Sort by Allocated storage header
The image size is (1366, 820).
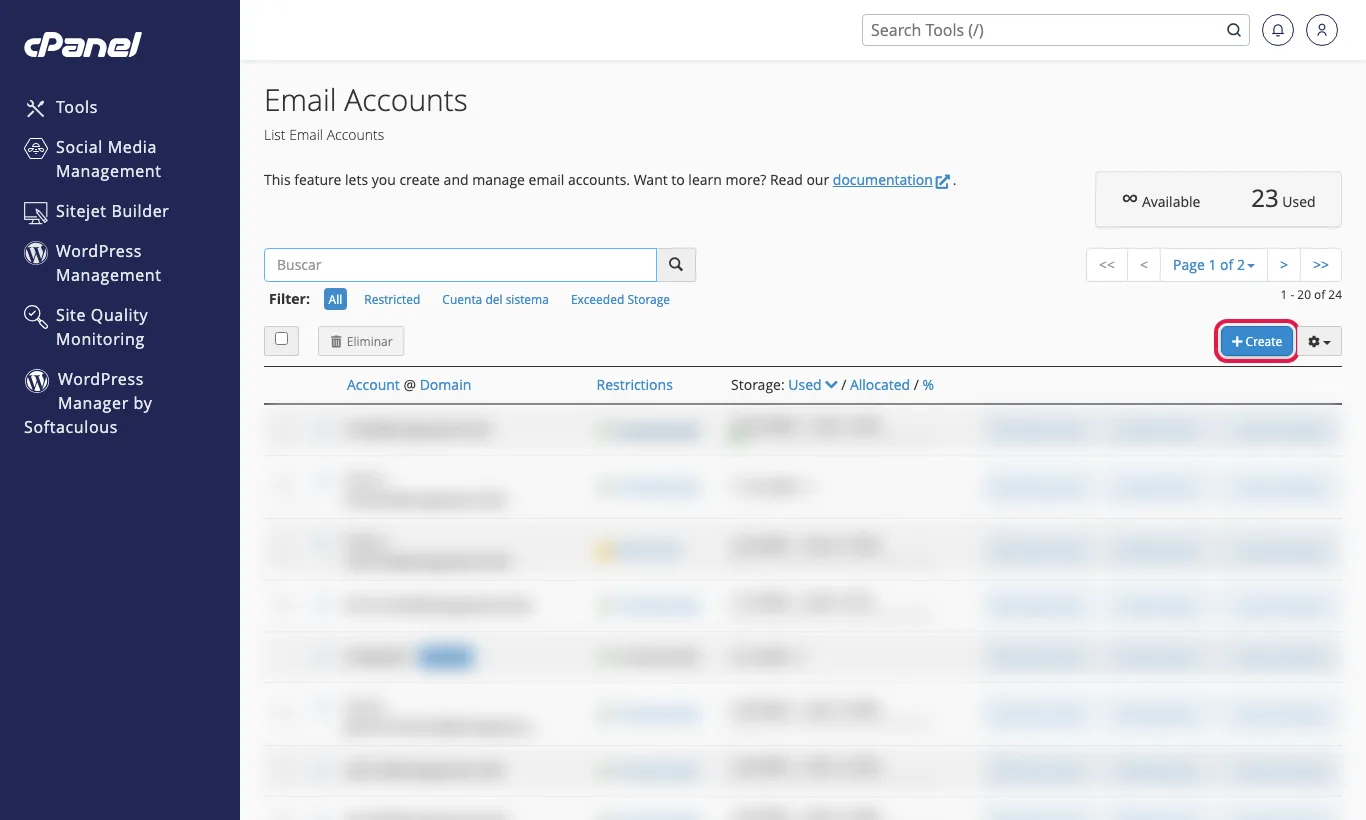[x=880, y=385]
